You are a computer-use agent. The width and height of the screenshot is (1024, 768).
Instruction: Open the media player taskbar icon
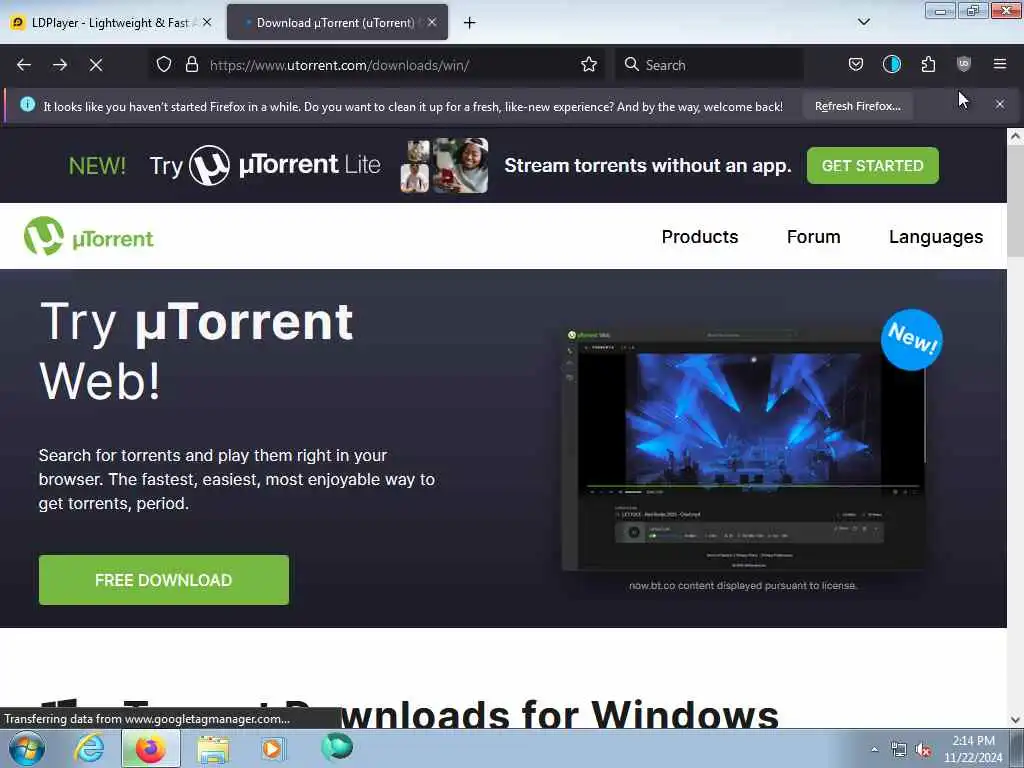click(x=273, y=748)
